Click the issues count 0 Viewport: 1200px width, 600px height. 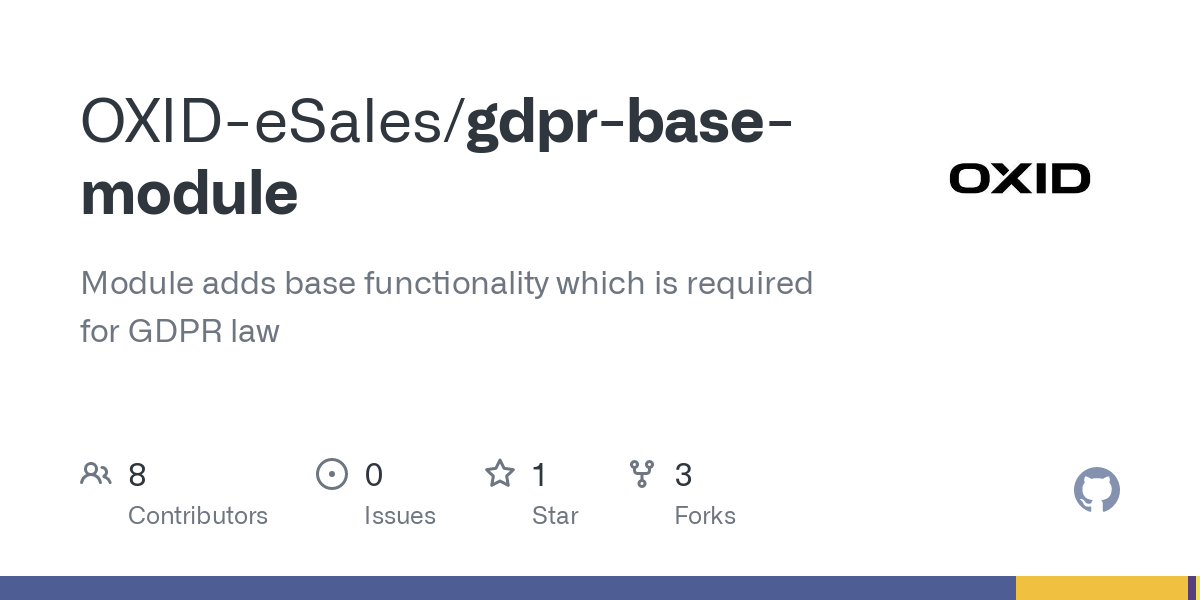(x=373, y=475)
